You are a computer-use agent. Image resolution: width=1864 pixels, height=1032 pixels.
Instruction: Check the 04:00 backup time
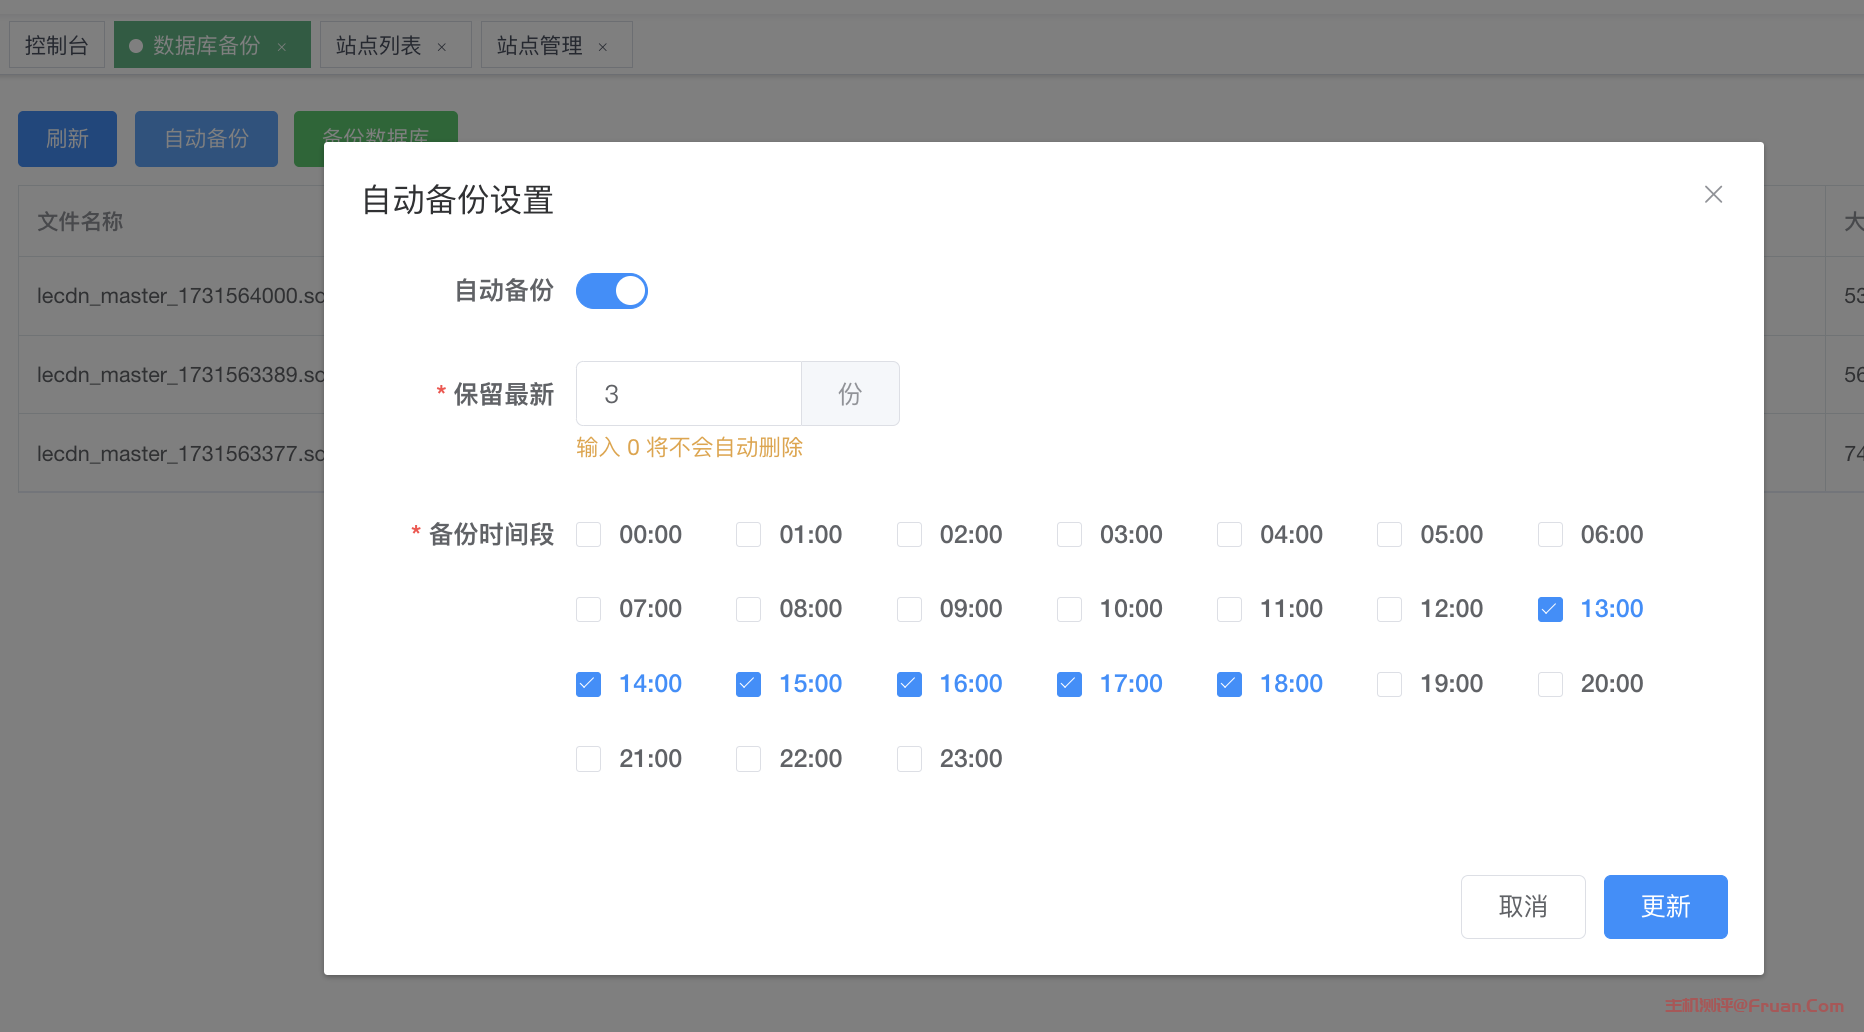[1229, 535]
